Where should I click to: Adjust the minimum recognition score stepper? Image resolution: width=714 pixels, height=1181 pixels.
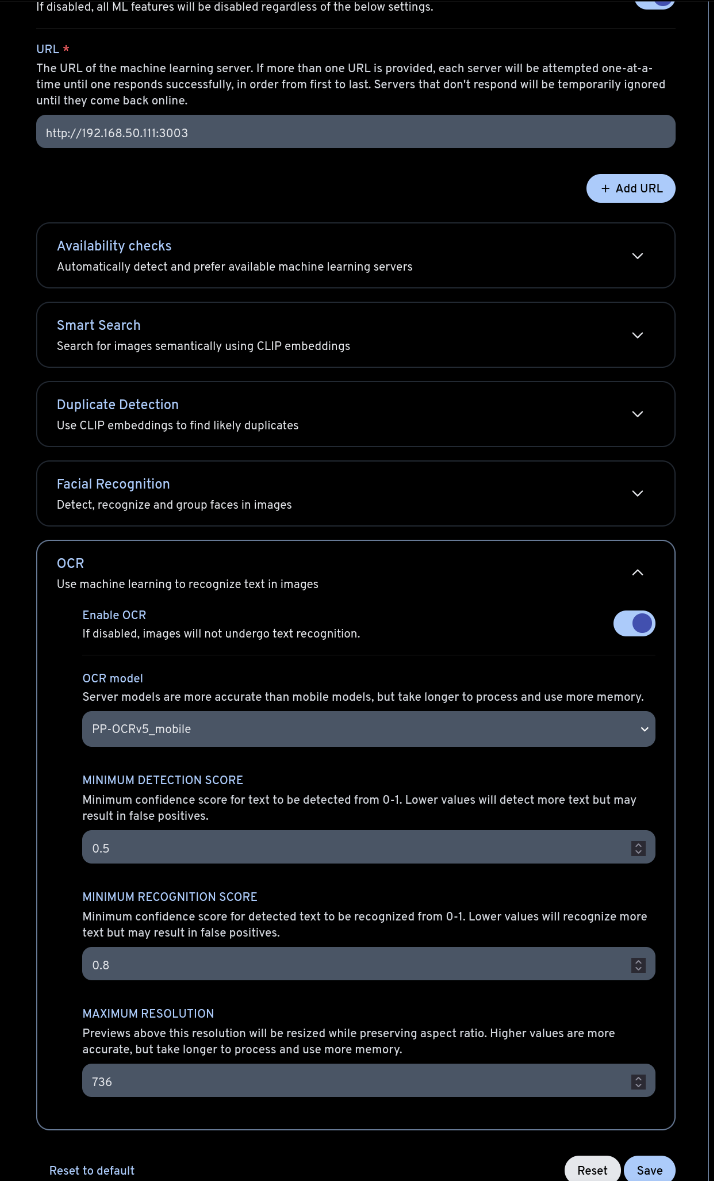(x=638, y=965)
